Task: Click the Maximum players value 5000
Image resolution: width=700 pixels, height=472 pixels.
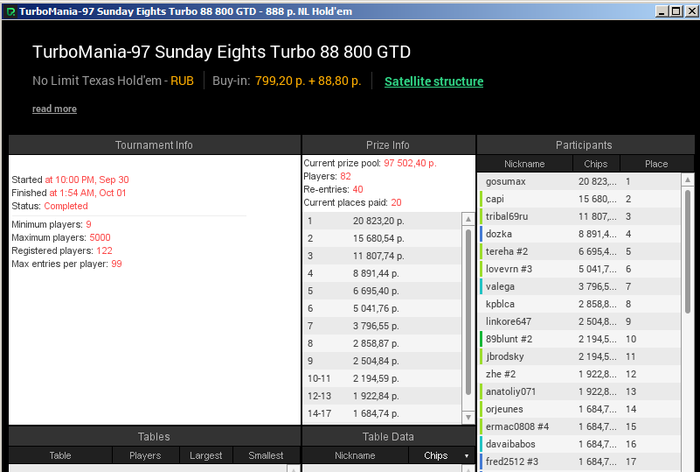Action: (x=100, y=238)
